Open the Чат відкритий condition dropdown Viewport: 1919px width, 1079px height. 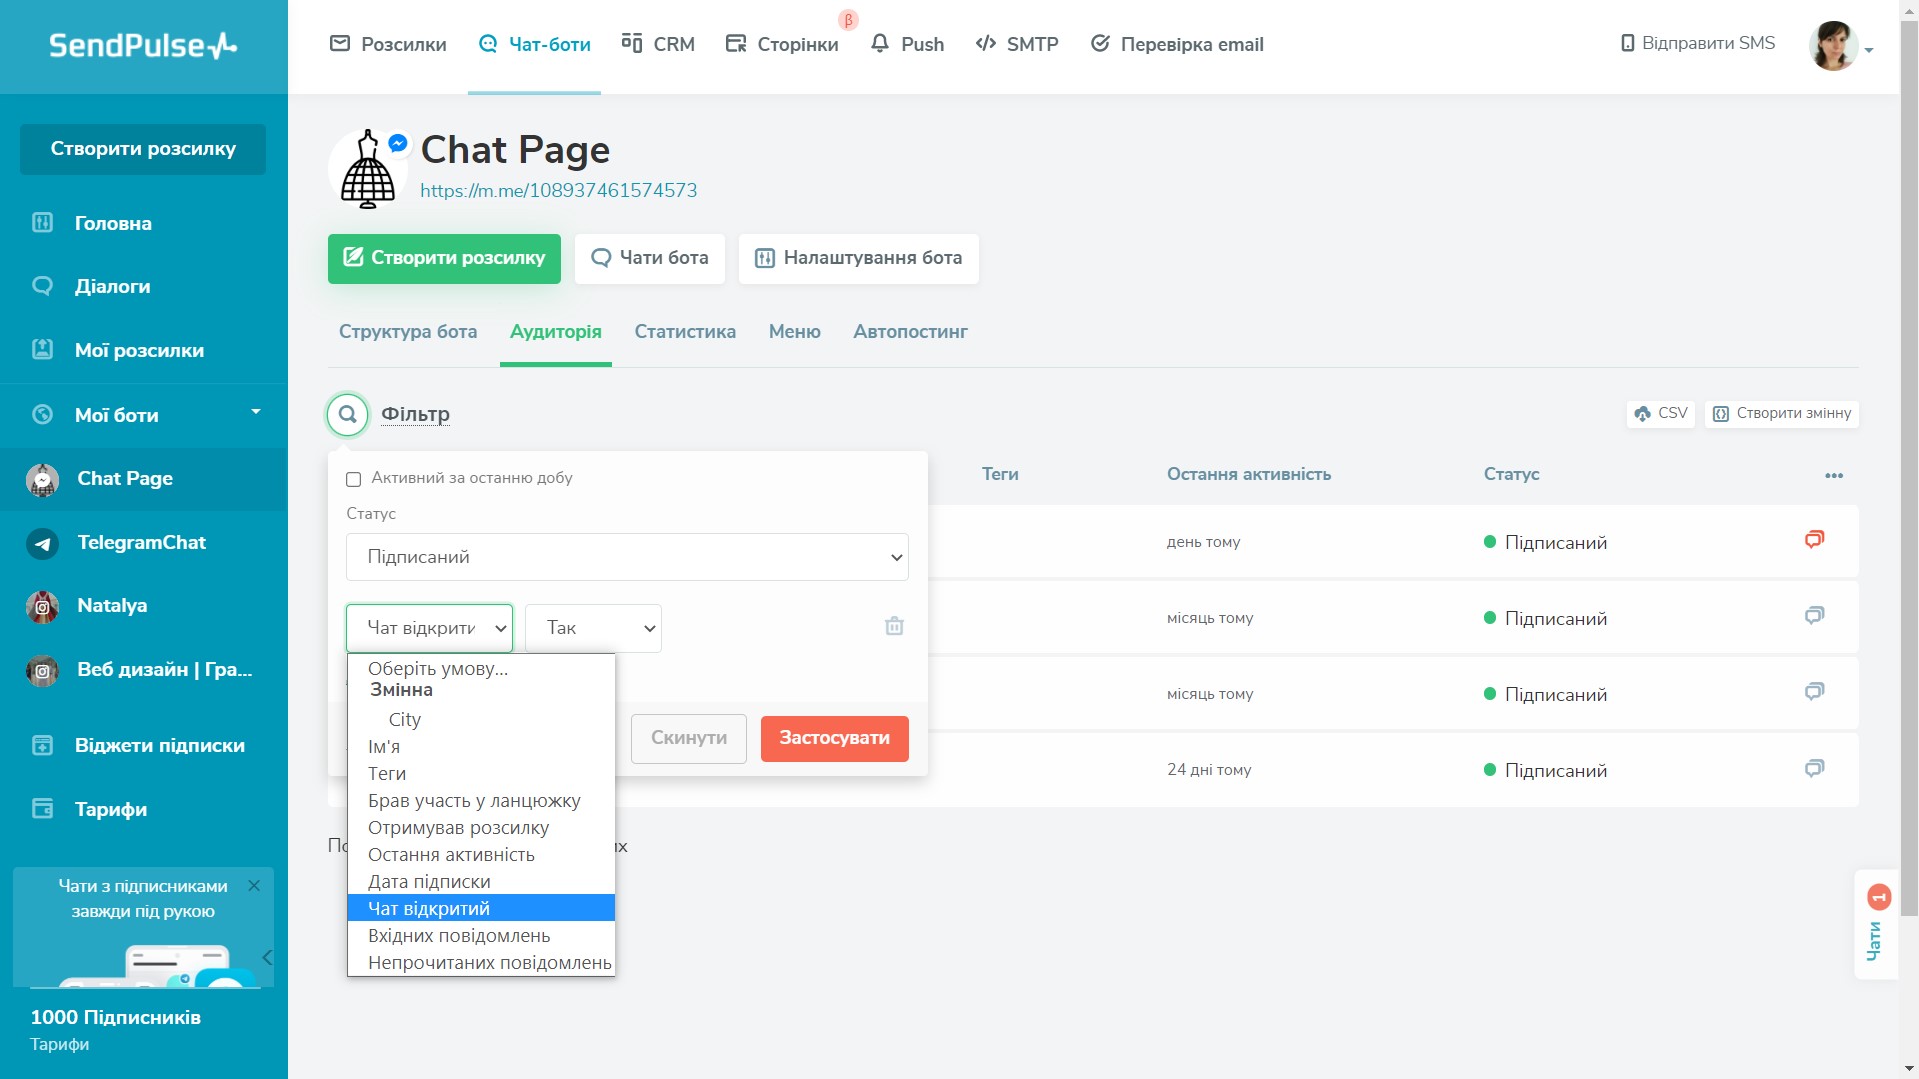(x=429, y=628)
